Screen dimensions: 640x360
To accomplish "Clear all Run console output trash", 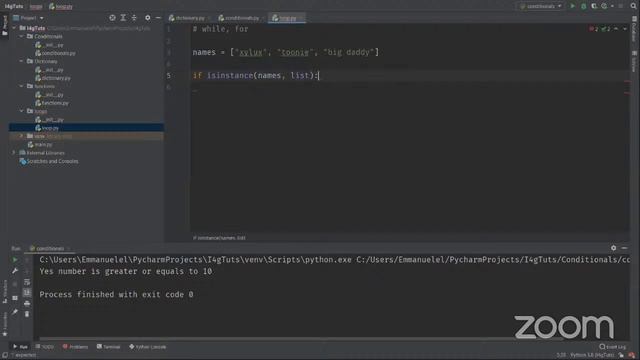I will [x=27, y=314].
